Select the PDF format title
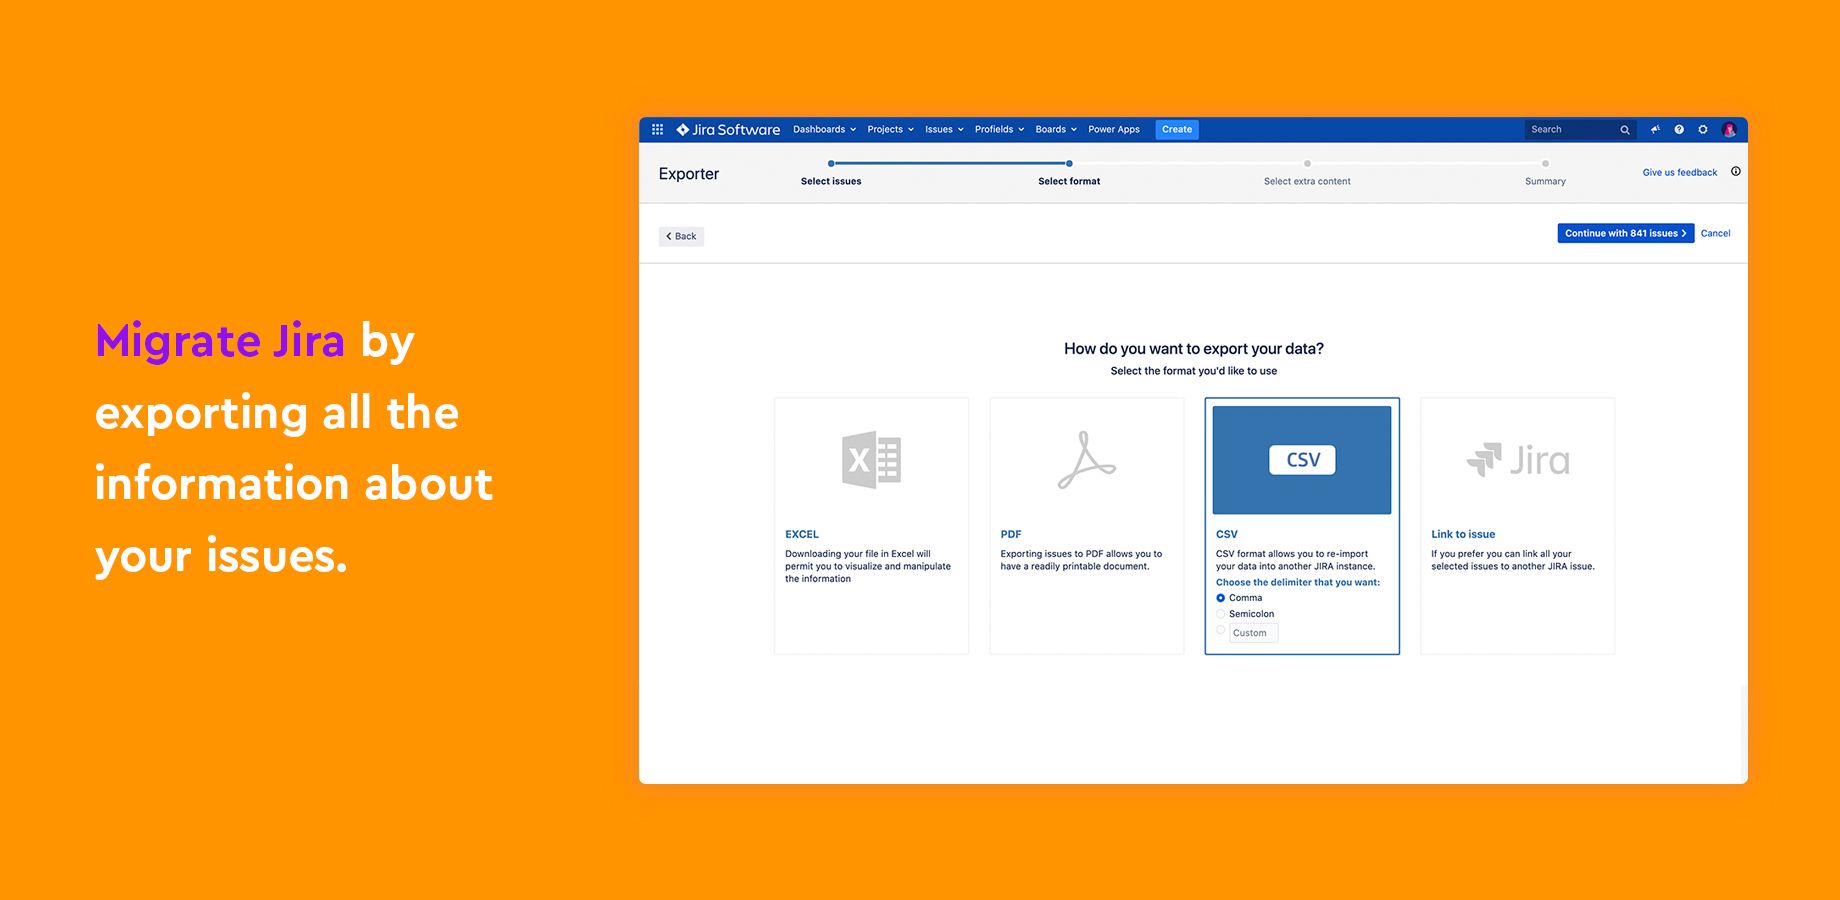 click(x=1011, y=534)
